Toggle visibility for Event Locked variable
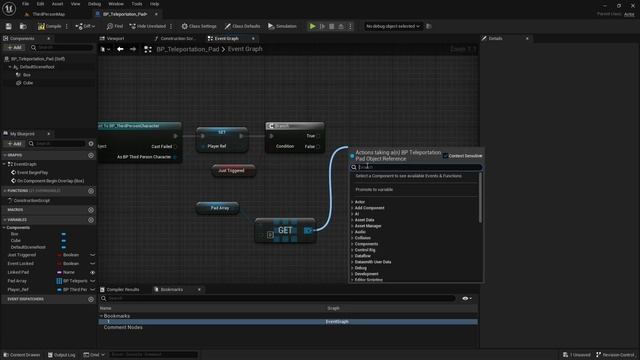The image size is (640, 360). point(93,264)
